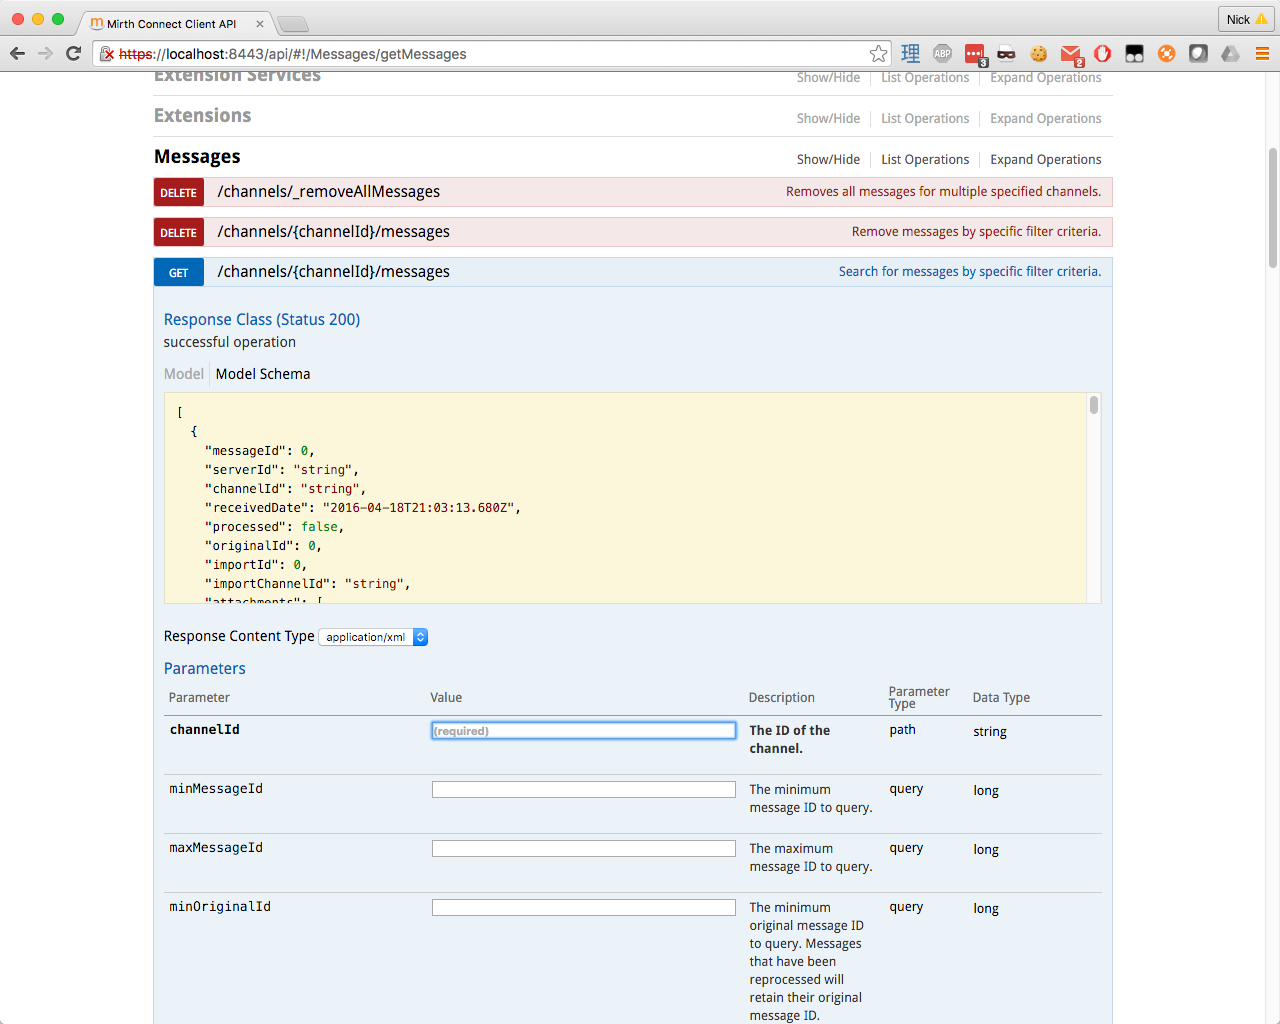Open the cookie editor extension
The image size is (1280, 1024).
[x=1039, y=54]
